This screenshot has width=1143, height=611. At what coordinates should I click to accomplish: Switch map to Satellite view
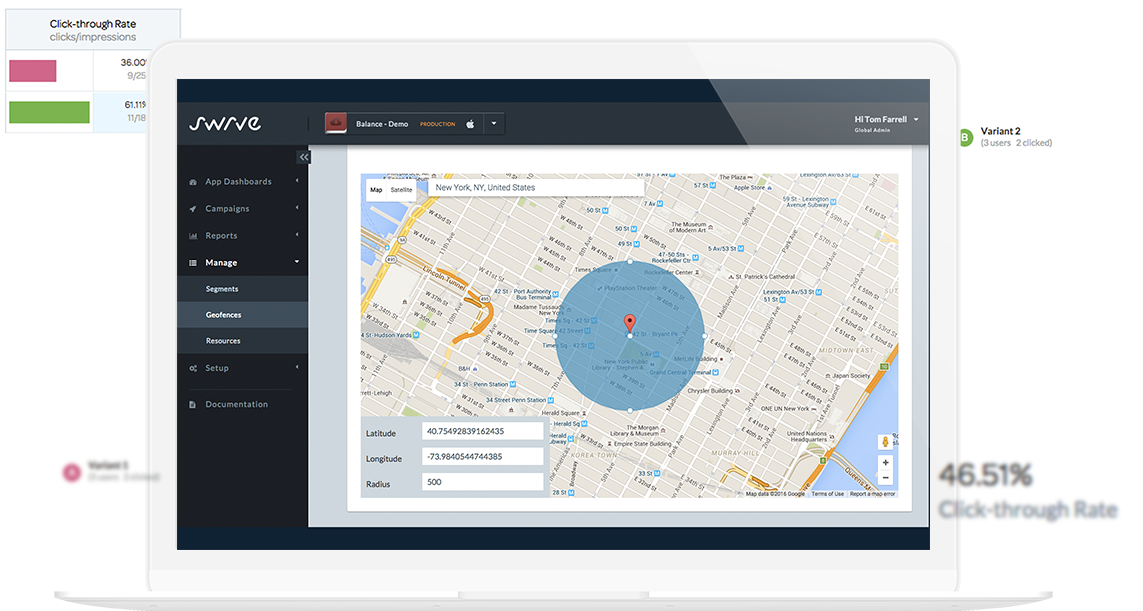pyautogui.click(x=401, y=189)
